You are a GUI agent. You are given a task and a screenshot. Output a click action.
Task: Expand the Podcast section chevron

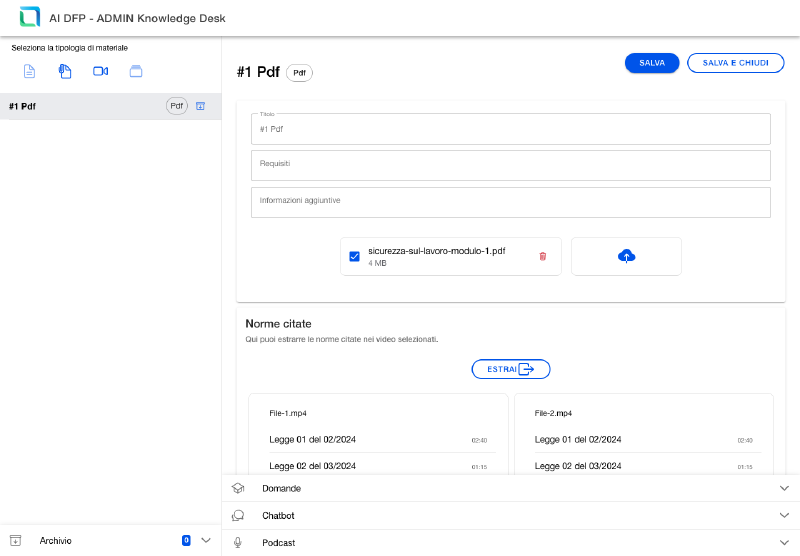[x=785, y=543]
